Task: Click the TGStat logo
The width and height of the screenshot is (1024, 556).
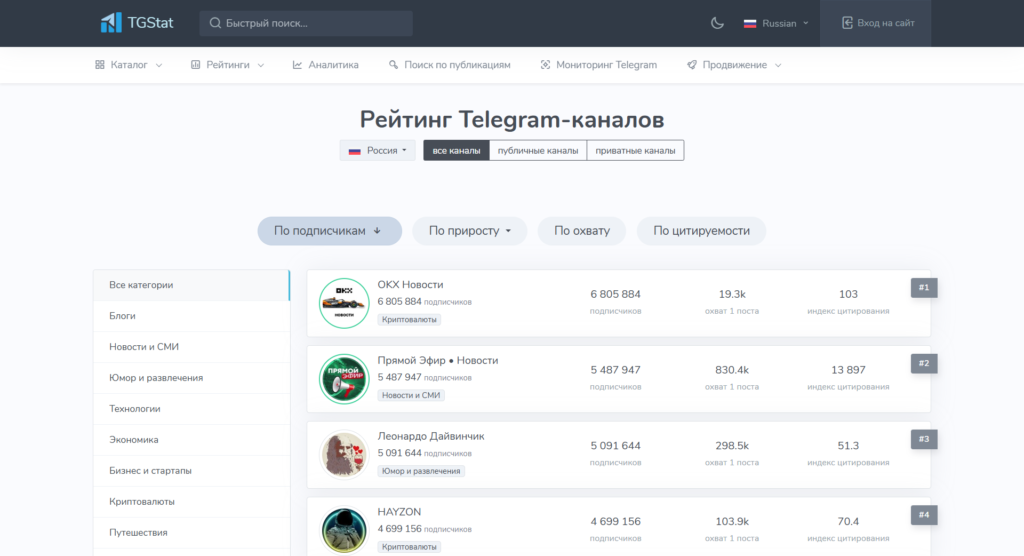Action: (x=136, y=23)
